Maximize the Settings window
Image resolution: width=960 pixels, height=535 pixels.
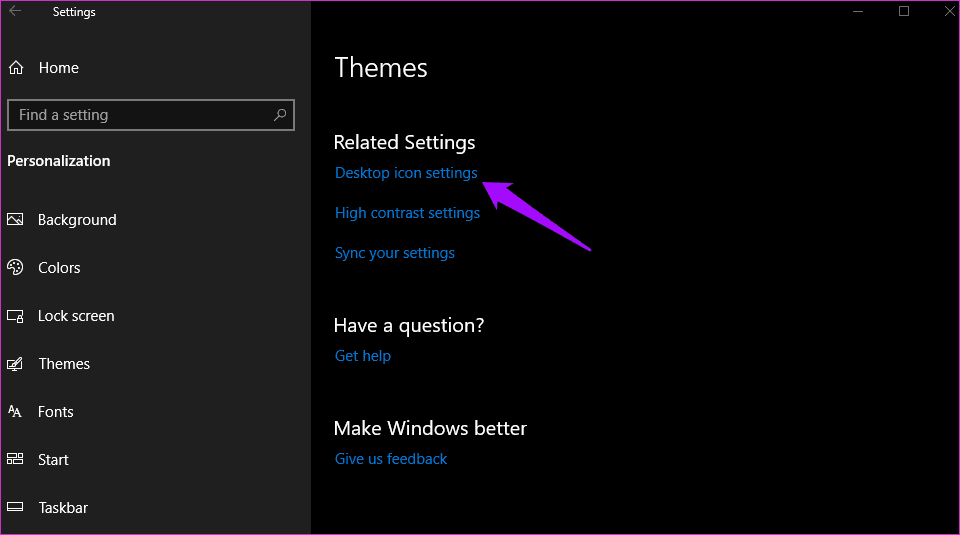point(904,11)
